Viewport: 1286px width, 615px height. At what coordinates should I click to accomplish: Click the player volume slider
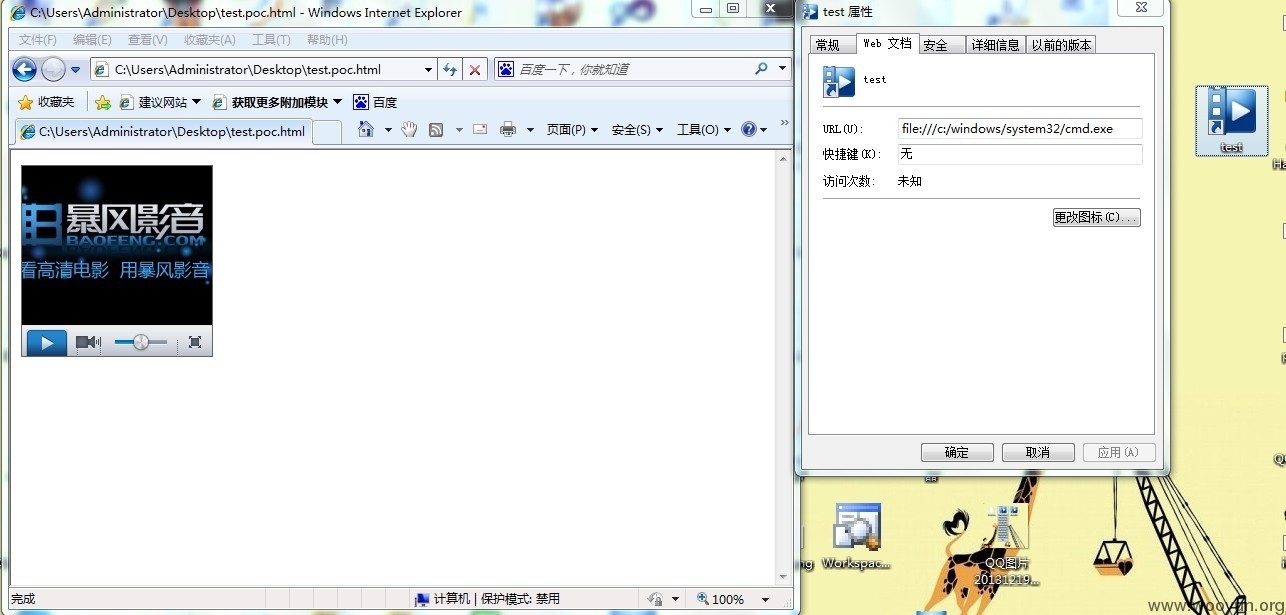(x=141, y=342)
